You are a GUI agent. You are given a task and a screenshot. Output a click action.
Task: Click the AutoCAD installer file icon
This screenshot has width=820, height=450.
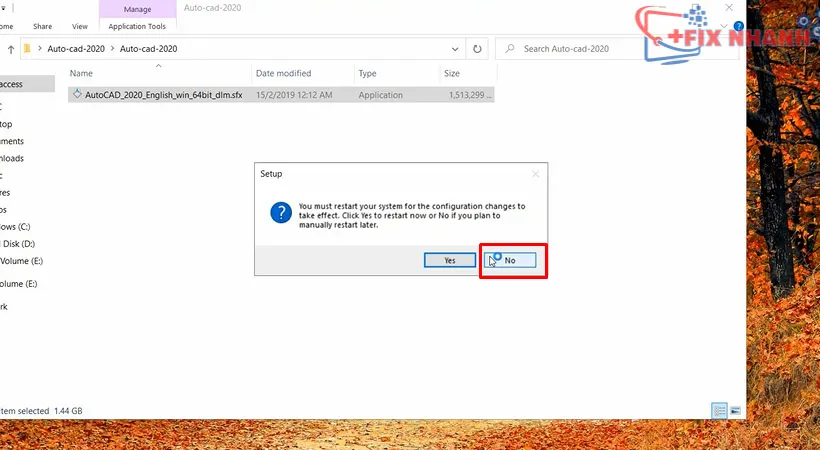click(x=77, y=95)
